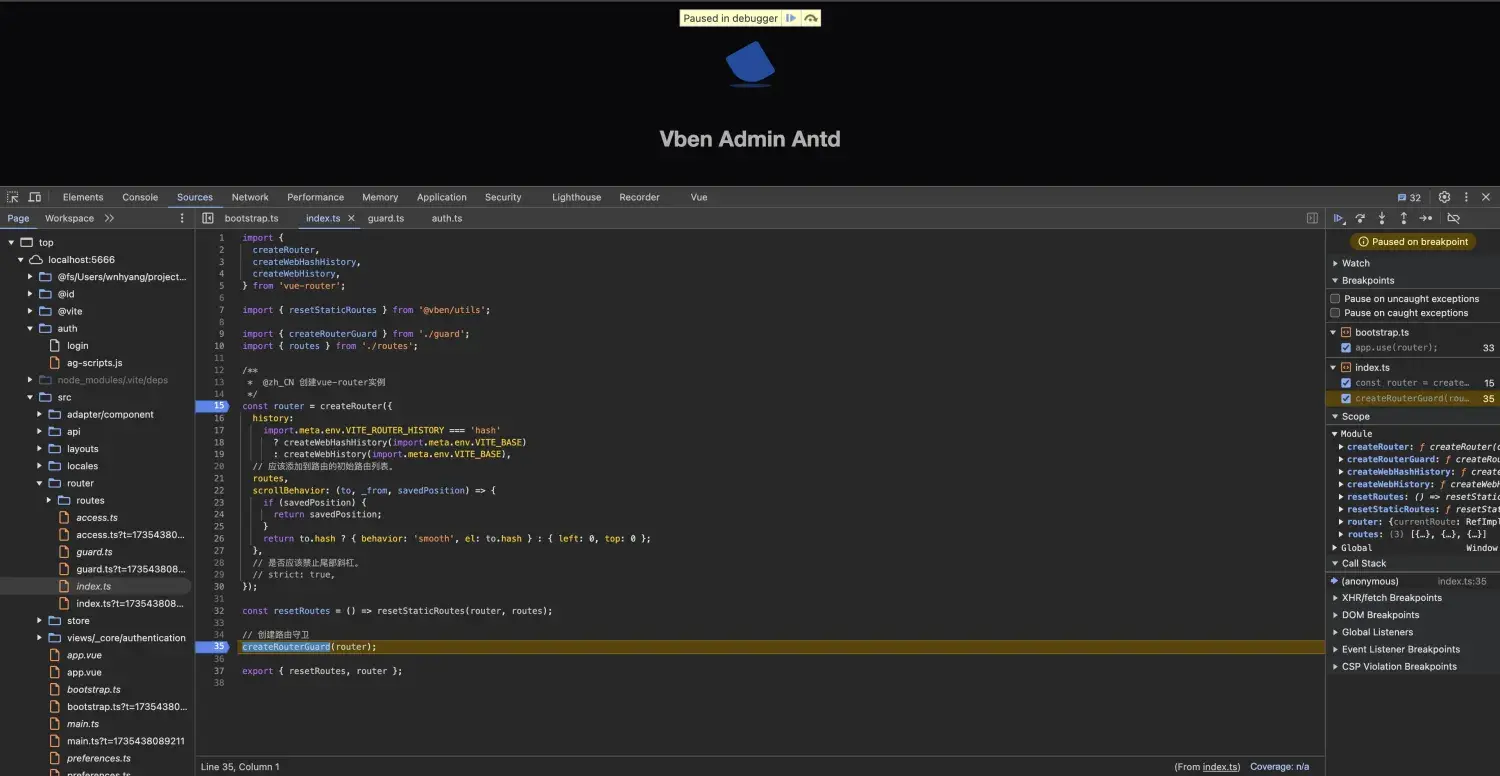
Task: Expand the @vite folder in tree
Action: tap(30, 311)
